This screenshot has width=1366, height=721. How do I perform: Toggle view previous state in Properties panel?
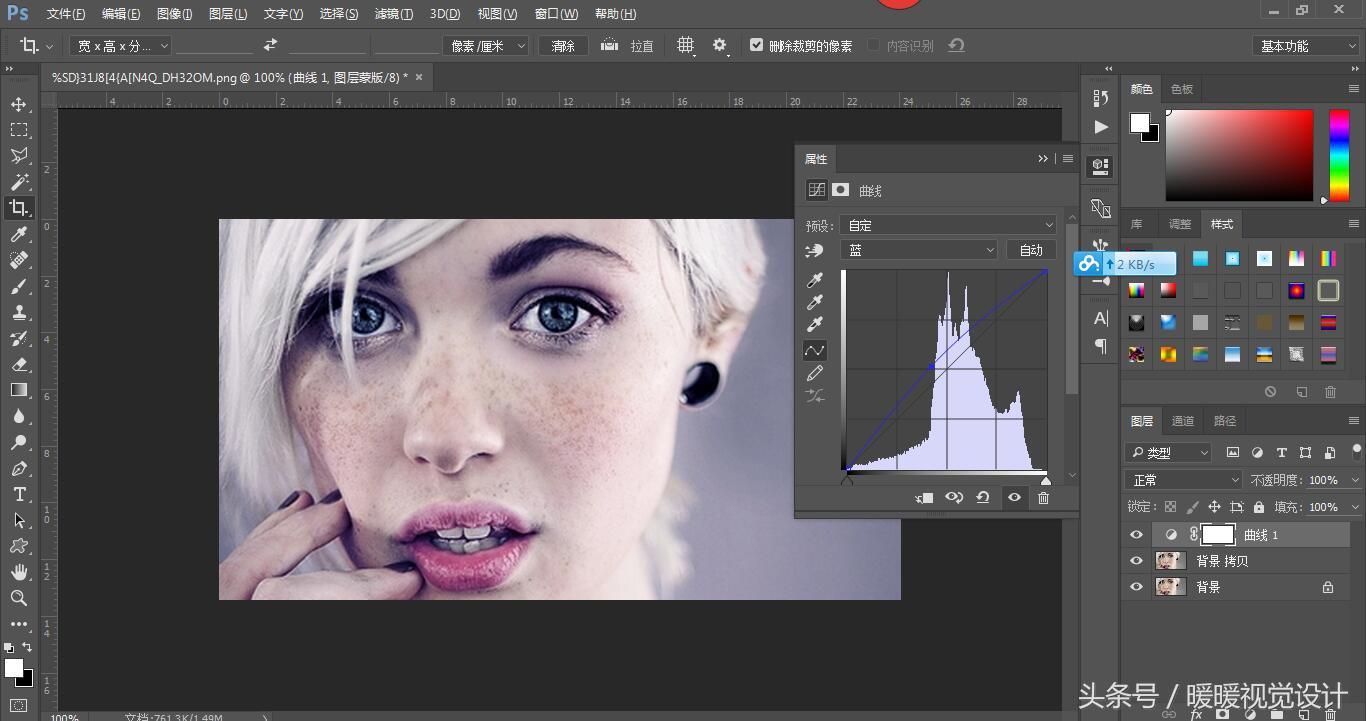click(954, 497)
